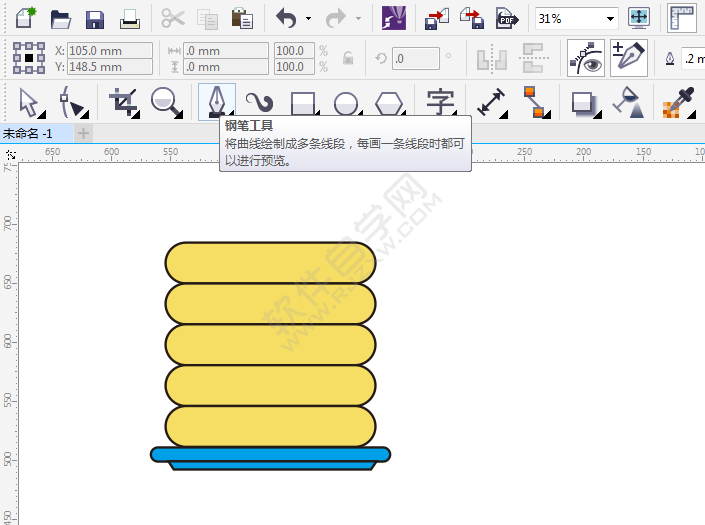The height and width of the screenshot is (525, 705).
Task: Open the zoom level 31% dropdown
Action: [610, 19]
